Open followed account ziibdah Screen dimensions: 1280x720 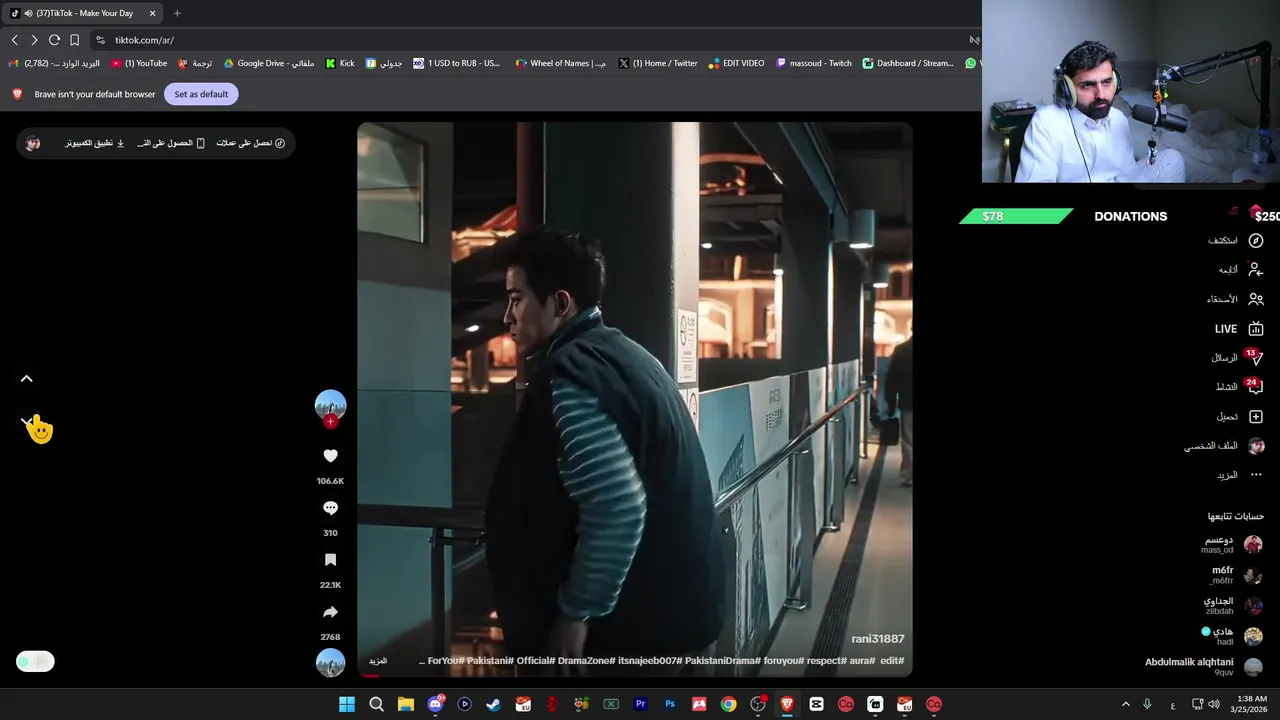click(1233, 606)
